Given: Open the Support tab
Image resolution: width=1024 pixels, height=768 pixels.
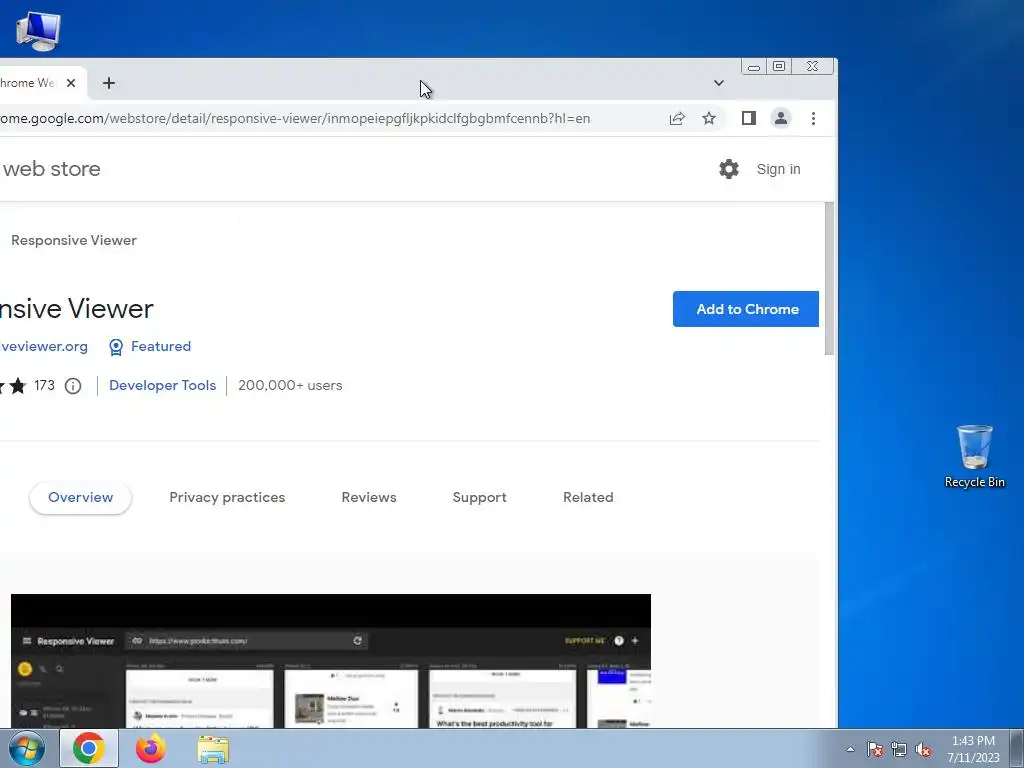Looking at the screenshot, I should [x=479, y=498].
